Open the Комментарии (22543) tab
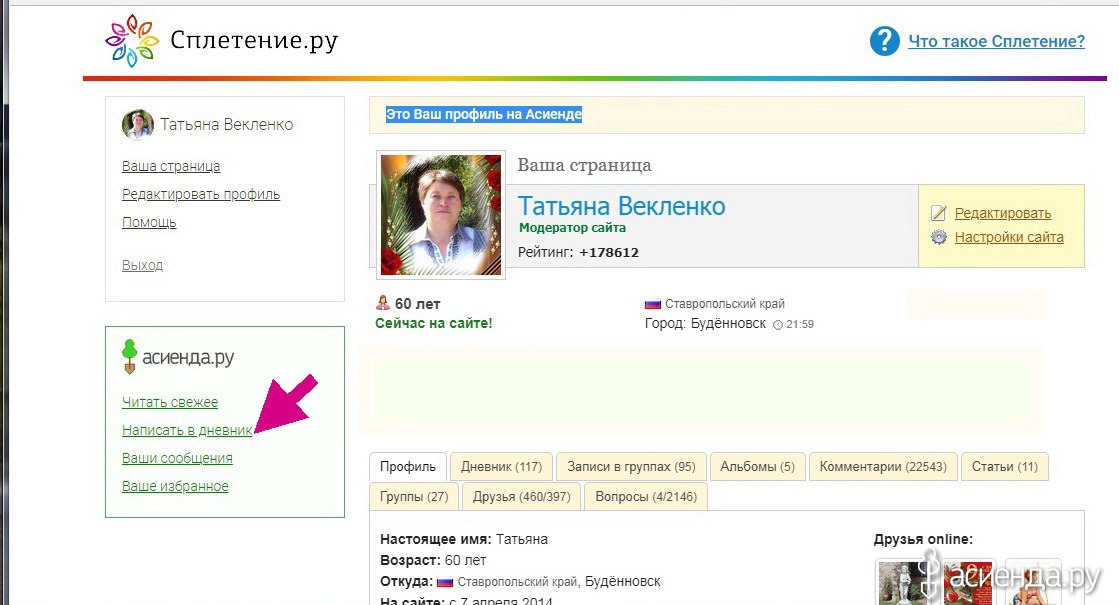 [883, 467]
